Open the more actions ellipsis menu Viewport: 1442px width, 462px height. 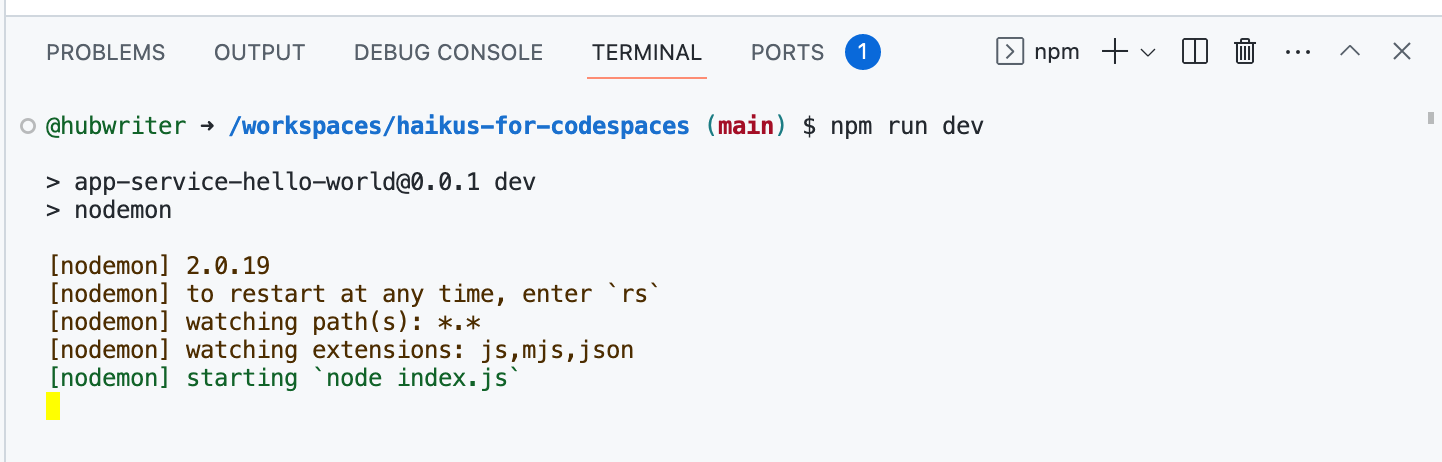point(1298,52)
